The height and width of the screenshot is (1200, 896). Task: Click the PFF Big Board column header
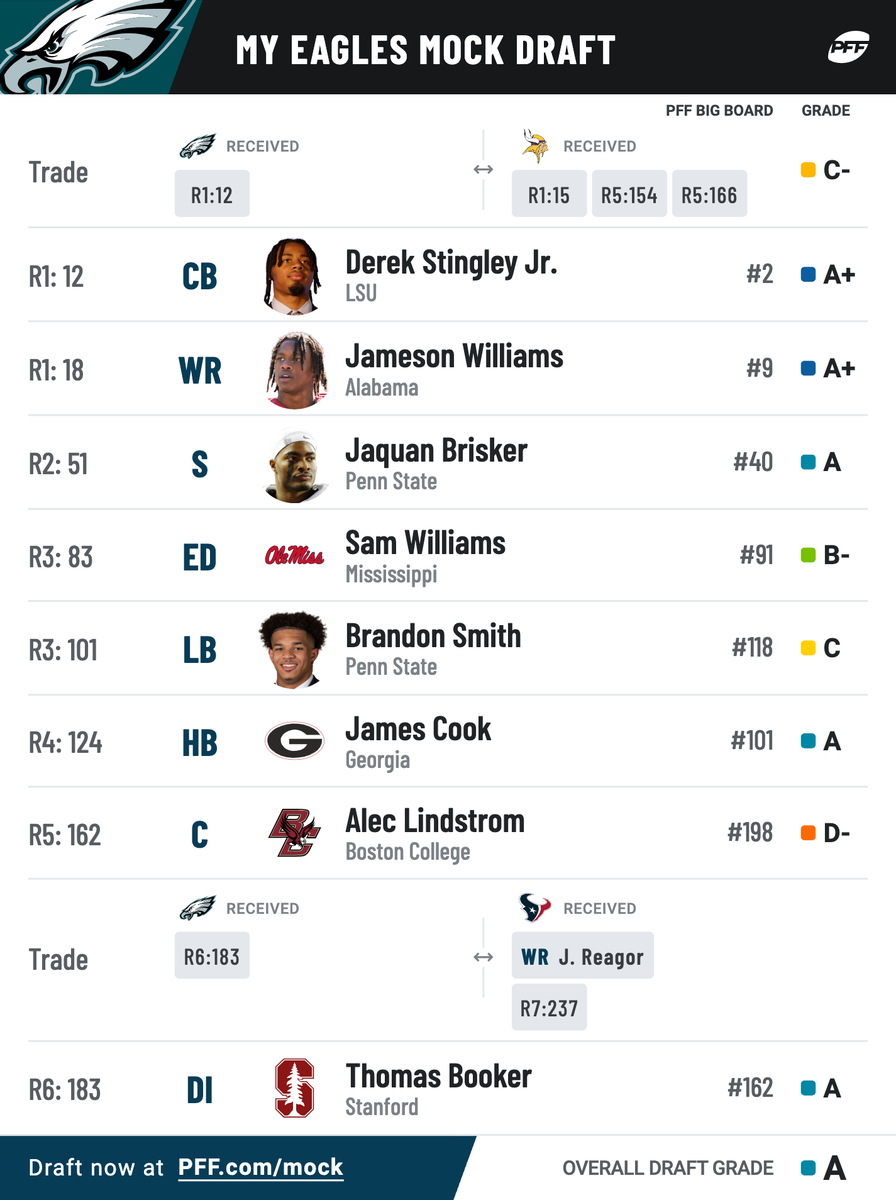[x=719, y=111]
